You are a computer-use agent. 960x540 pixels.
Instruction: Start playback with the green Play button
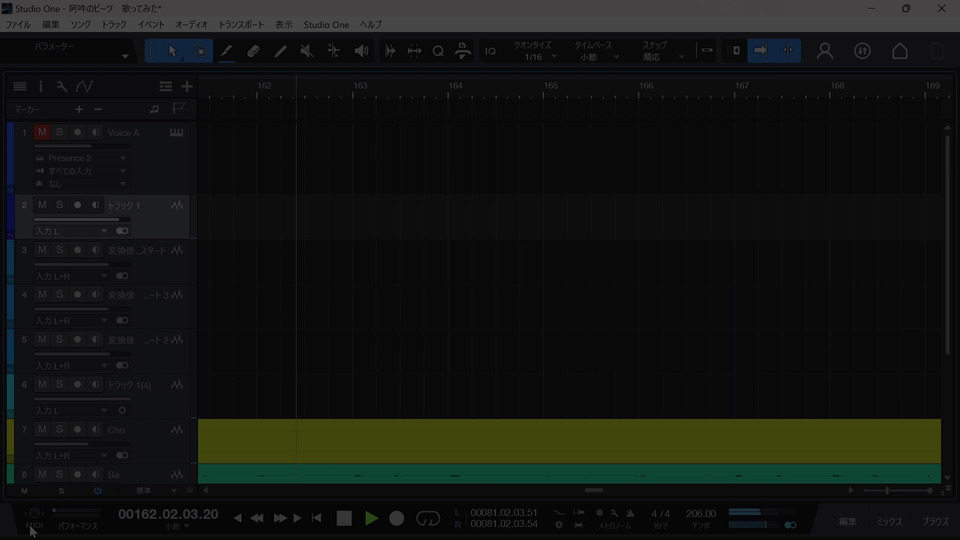(x=371, y=518)
